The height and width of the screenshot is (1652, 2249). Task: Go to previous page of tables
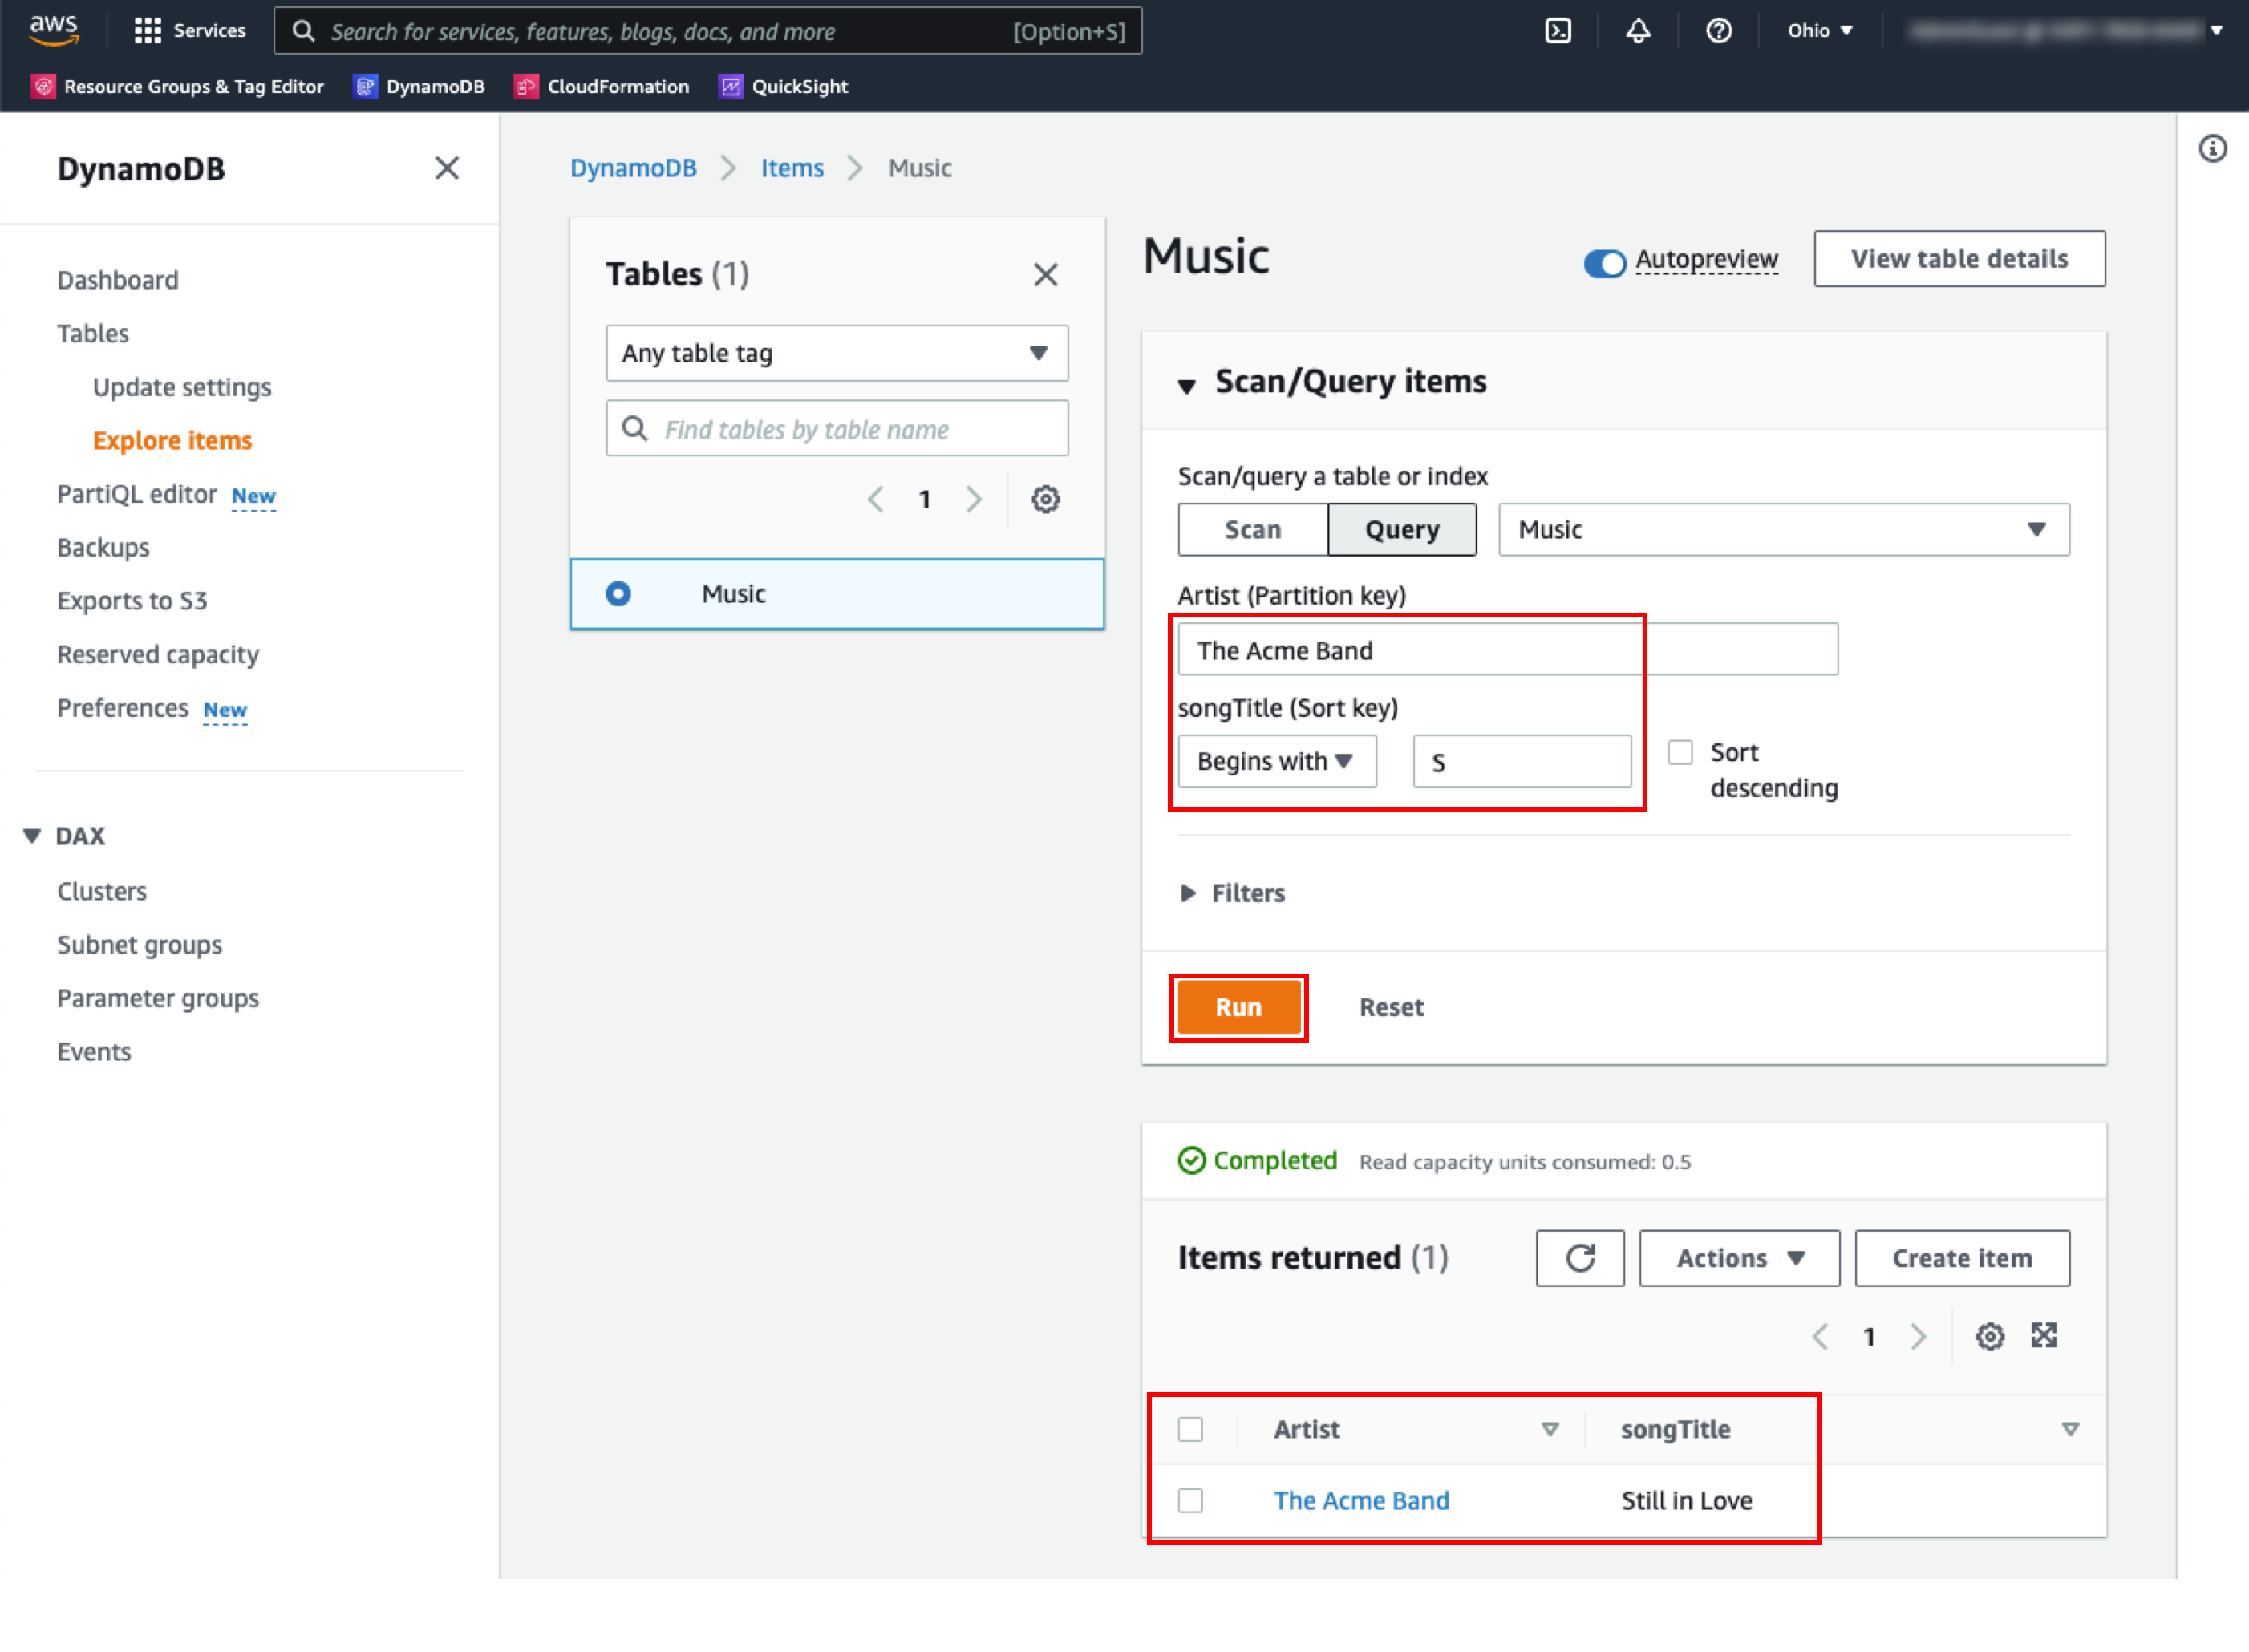(x=876, y=499)
